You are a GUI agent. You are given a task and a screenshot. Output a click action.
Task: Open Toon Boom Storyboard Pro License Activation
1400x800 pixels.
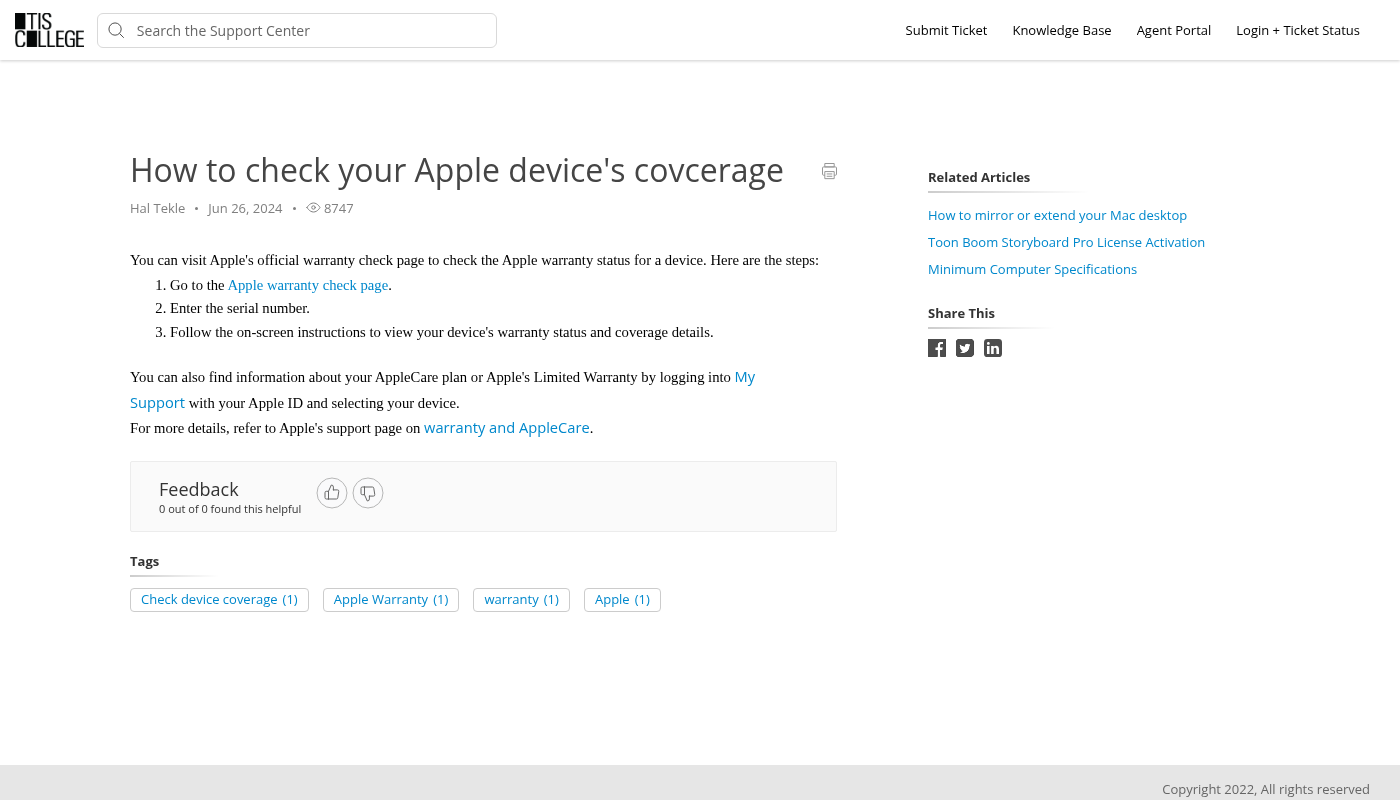pos(1066,242)
